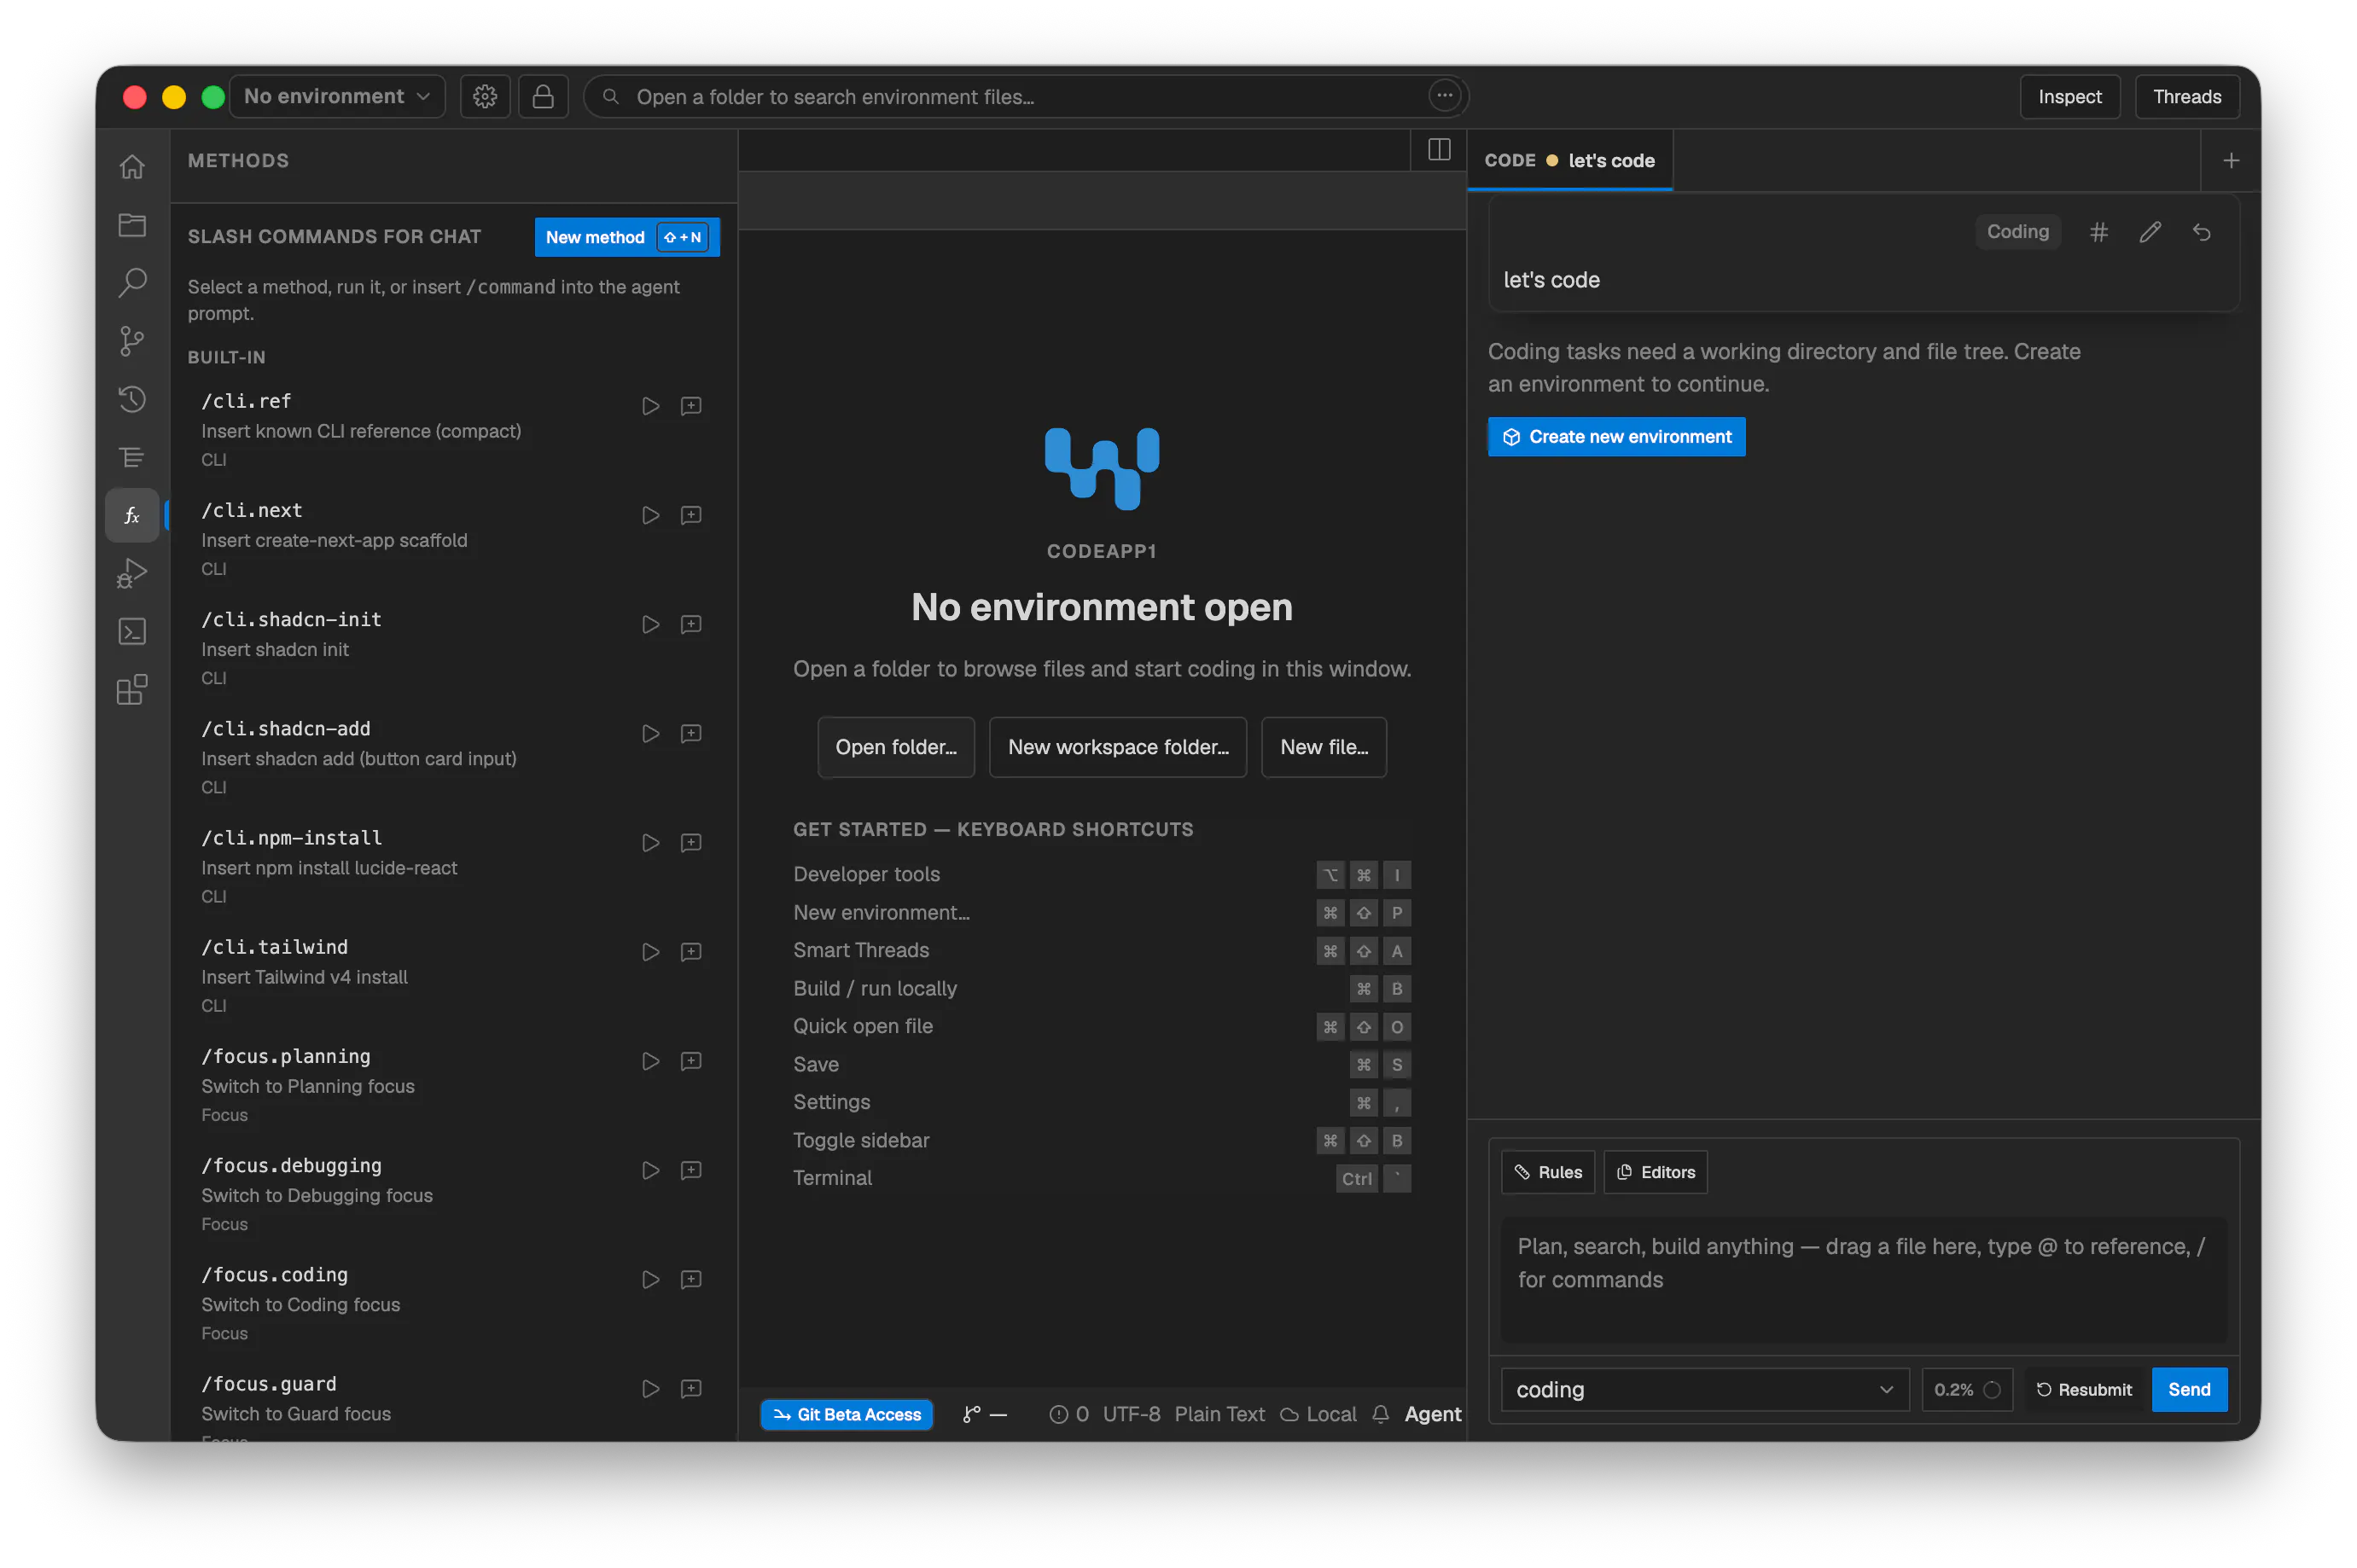Run the /cli.ref method
The width and height of the screenshot is (2357, 1568).
[650, 406]
